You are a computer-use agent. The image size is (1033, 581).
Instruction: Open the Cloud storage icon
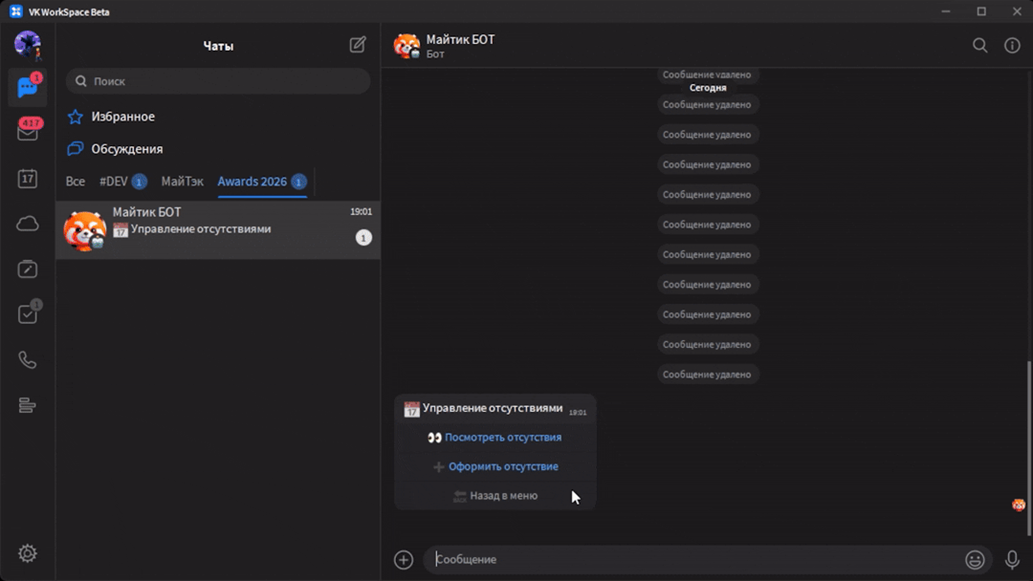coord(27,224)
